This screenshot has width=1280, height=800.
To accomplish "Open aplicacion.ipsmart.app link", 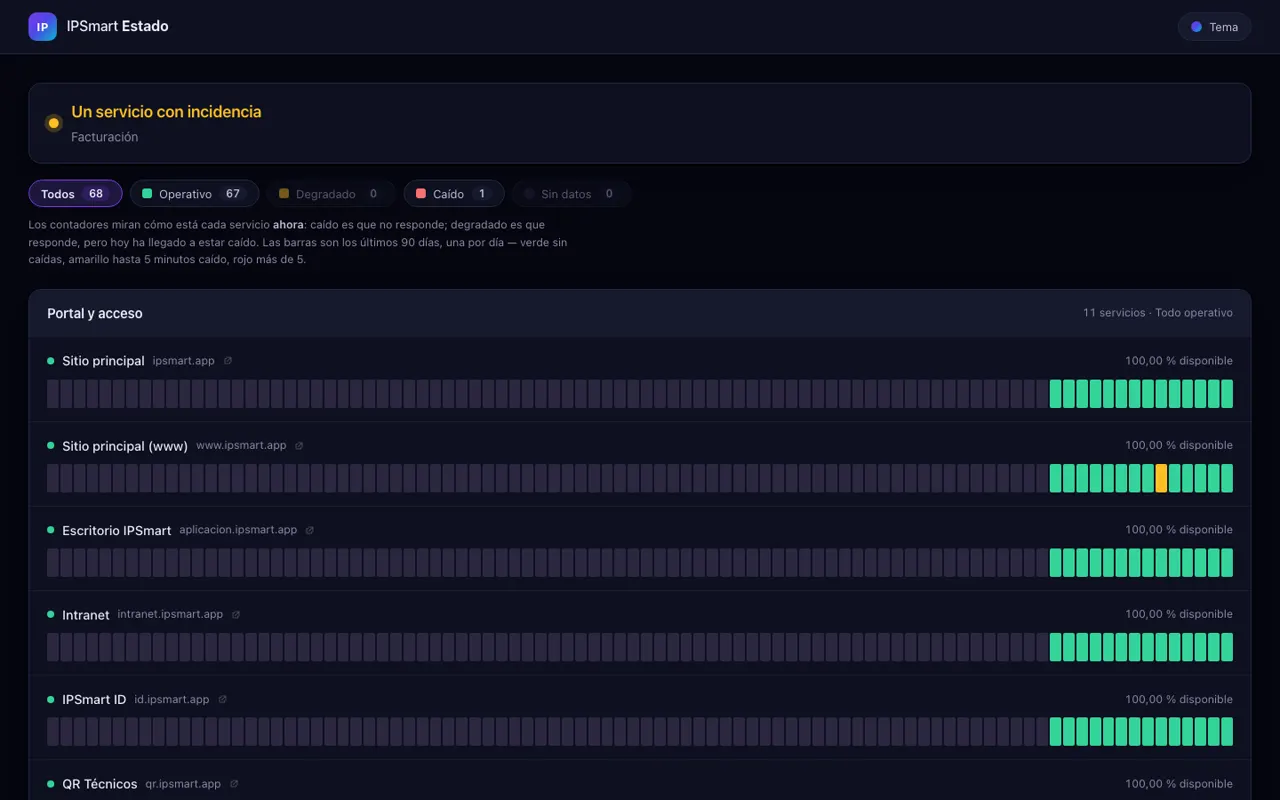I will pos(238,530).
